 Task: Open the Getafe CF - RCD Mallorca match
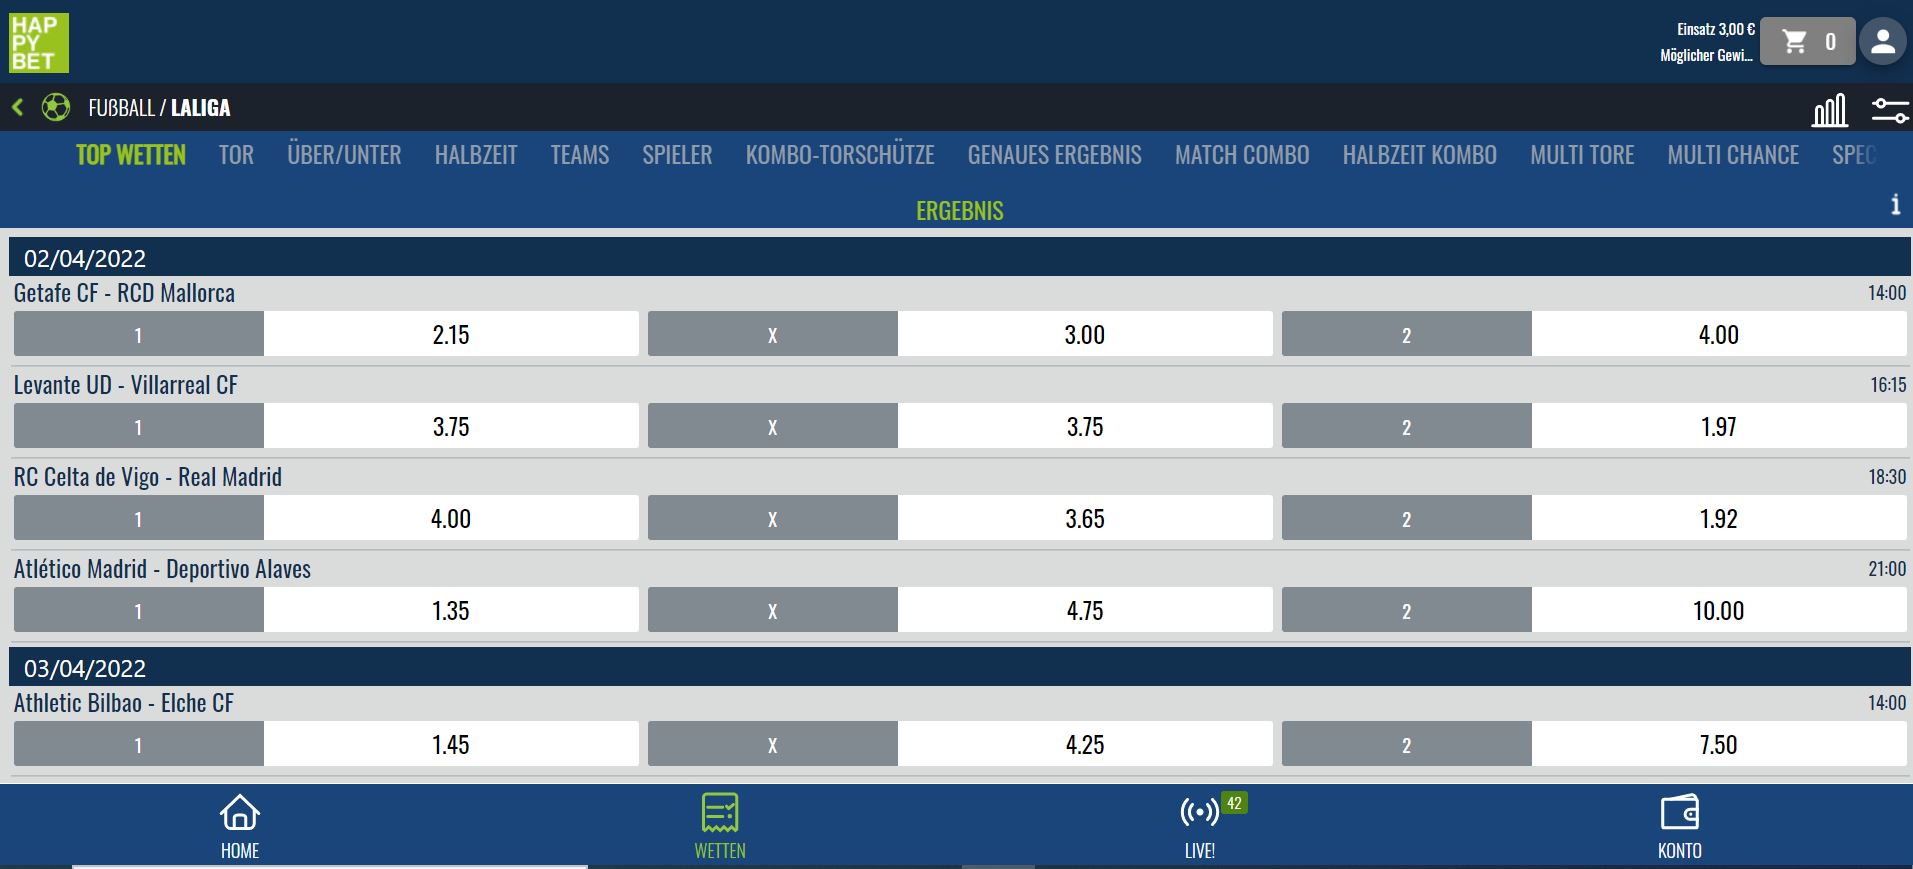pyautogui.click(x=125, y=293)
